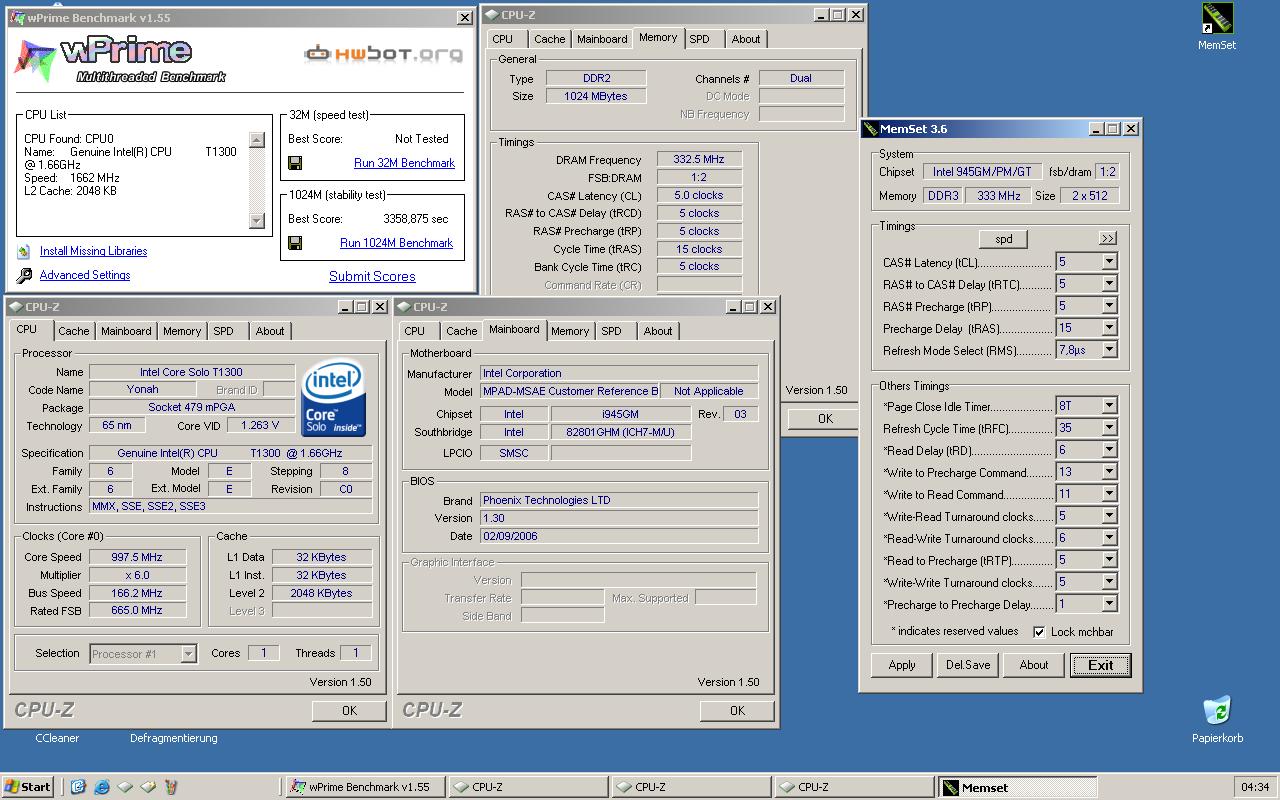The width and height of the screenshot is (1280, 800).
Task: Open the Precharge to Precharge Delay dropdown
Action: [1108, 604]
